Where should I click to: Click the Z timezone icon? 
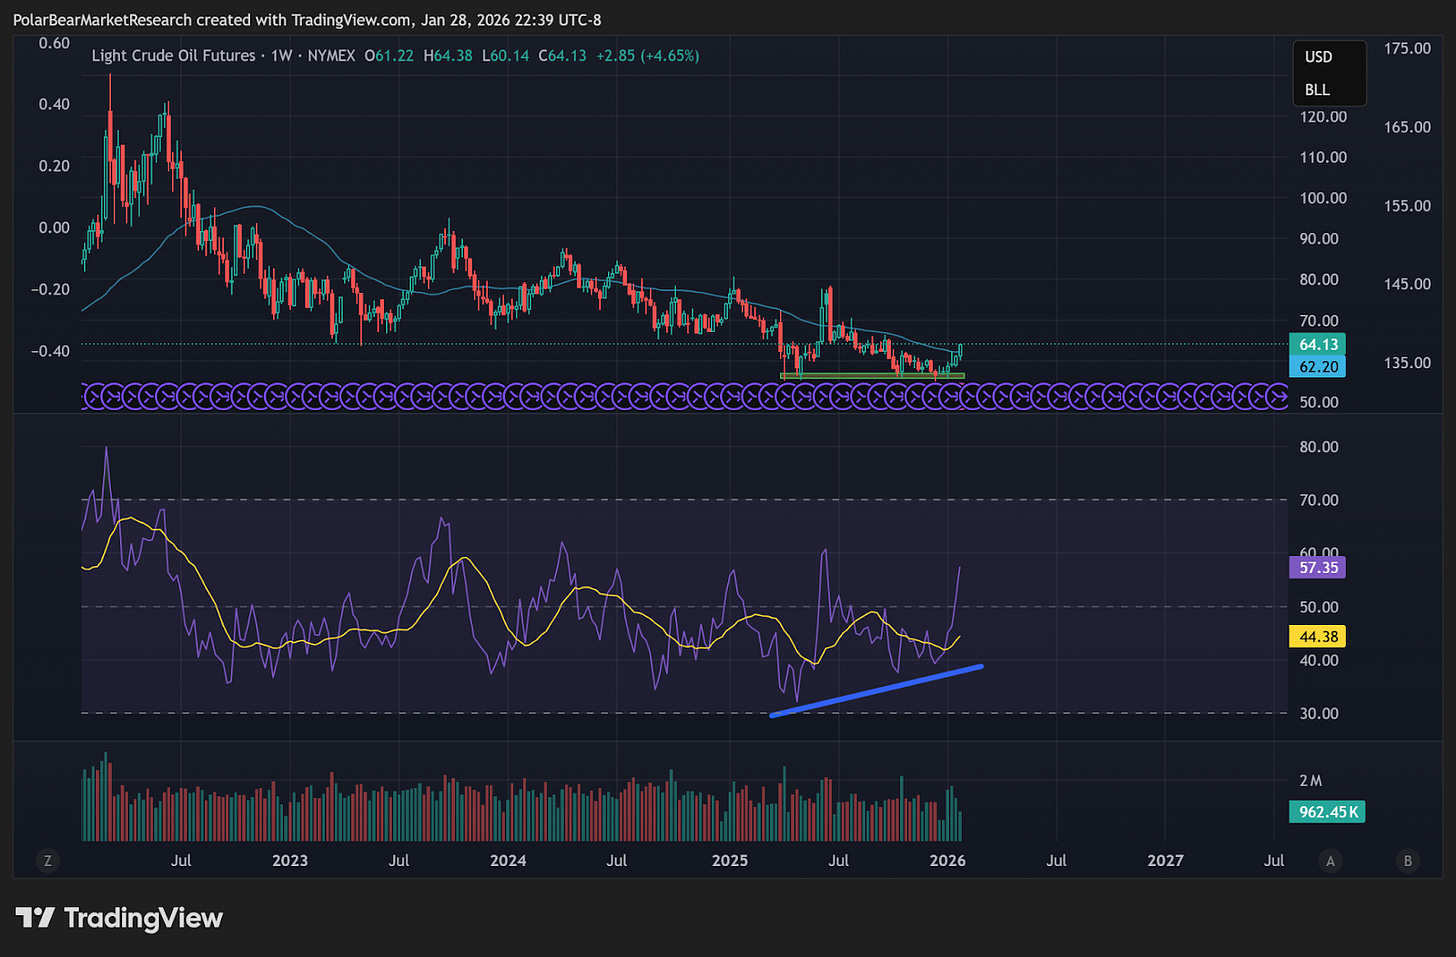click(47, 860)
